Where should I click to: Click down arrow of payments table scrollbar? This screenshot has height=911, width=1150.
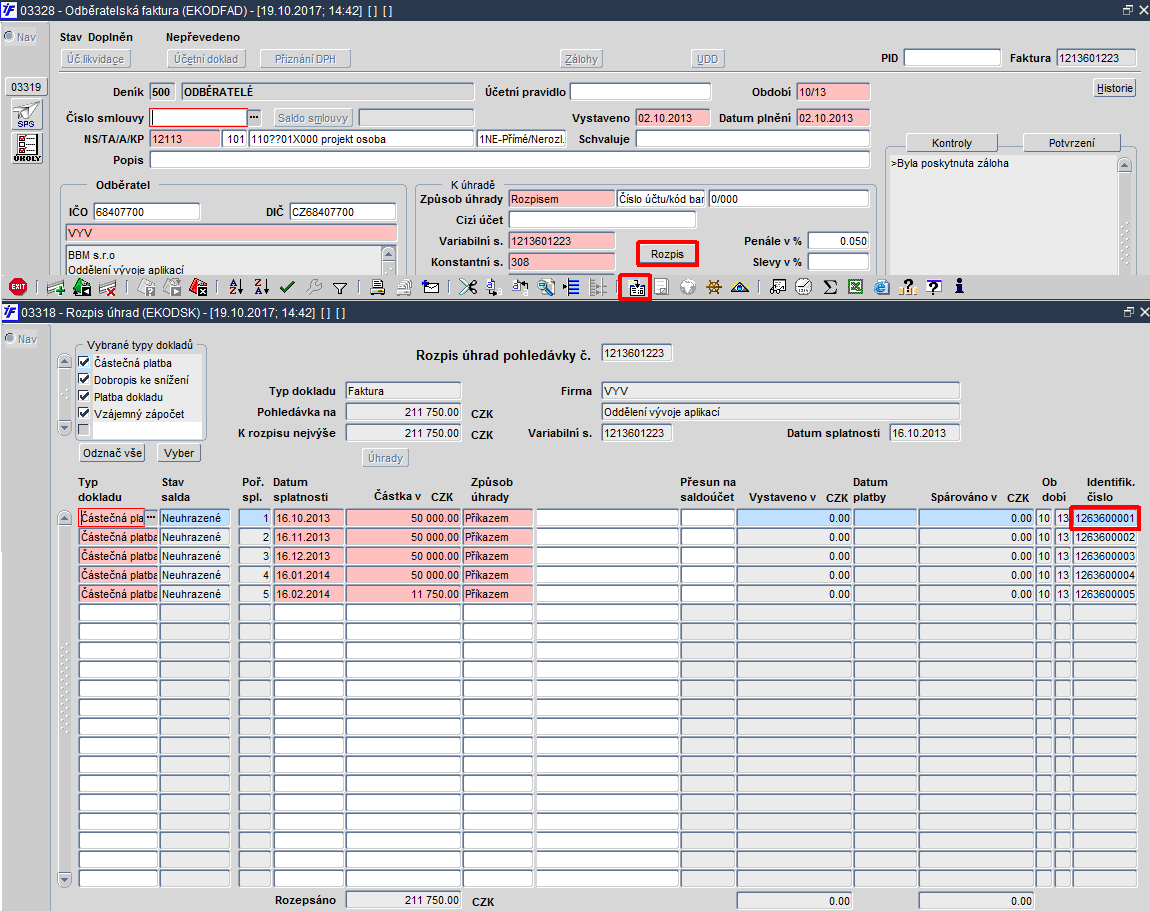pos(65,879)
